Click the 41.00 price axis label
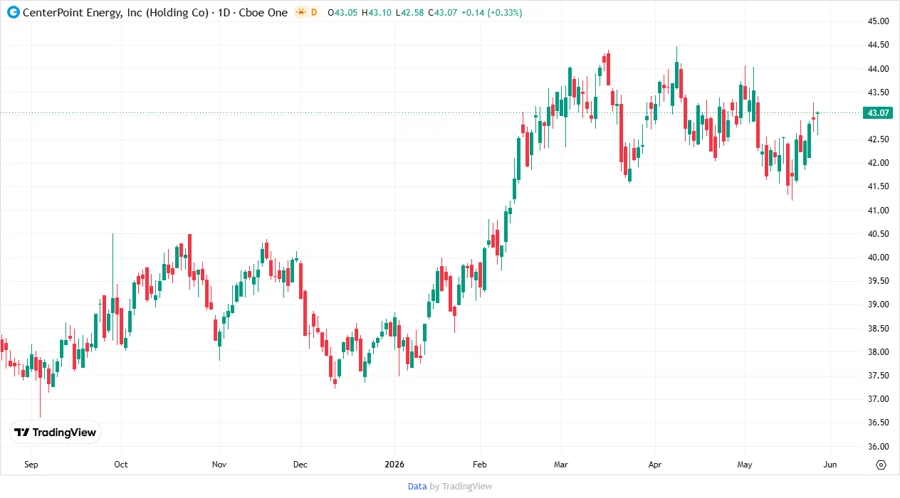The width and height of the screenshot is (900, 498). [x=878, y=211]
